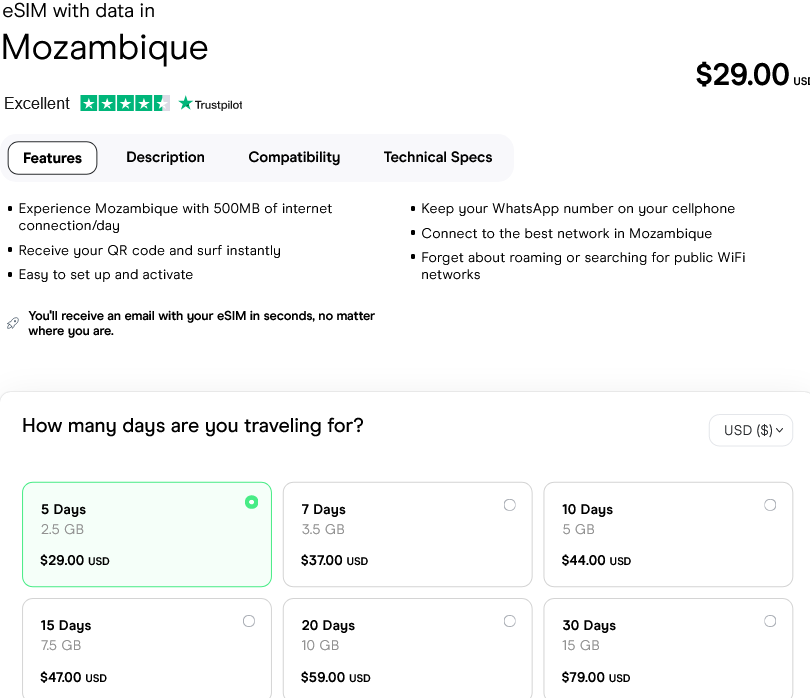Select the 15 Days 7.5 GB plan card

pyautogui.click(x=146, y=648)
